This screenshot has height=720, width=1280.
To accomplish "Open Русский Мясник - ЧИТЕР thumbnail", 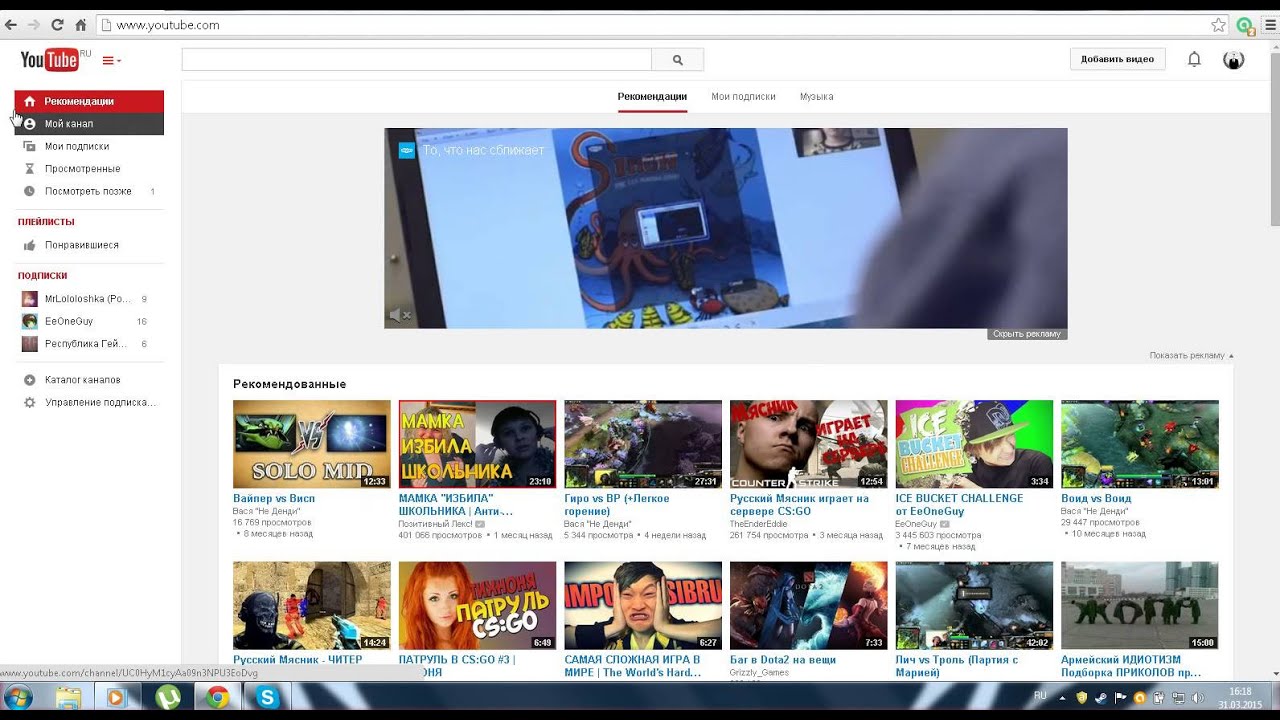I will pyautogui.click(x=312, y=606).
